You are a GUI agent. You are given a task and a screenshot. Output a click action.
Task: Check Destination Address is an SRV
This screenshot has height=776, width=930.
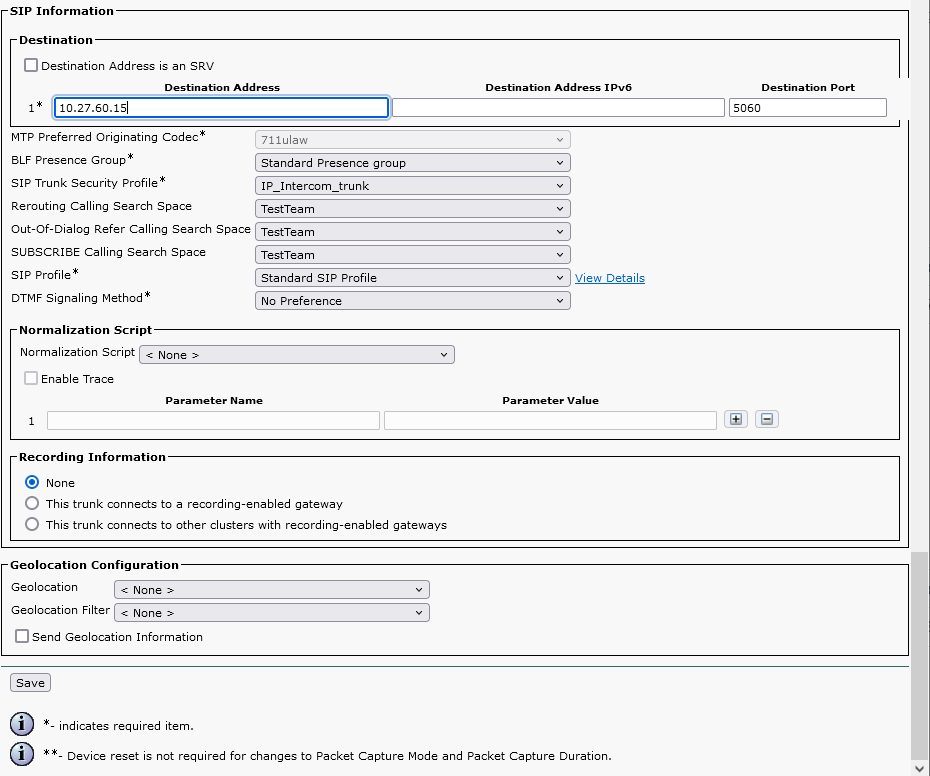pos(31,65)
